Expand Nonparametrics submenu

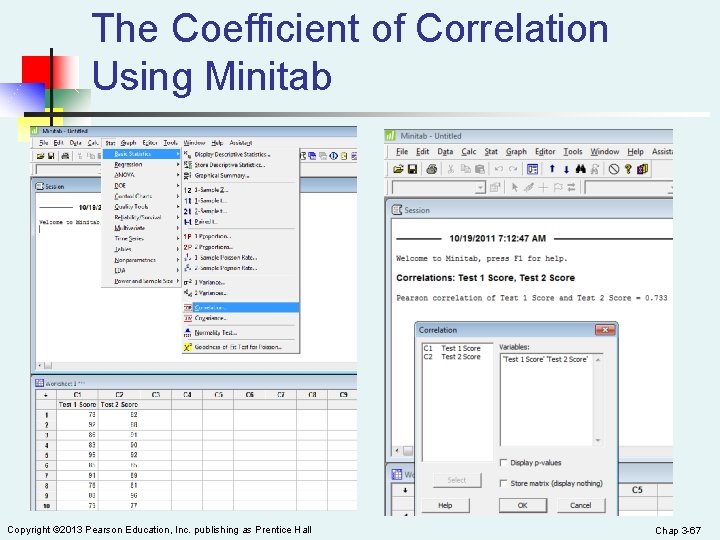tap(142, 260)
